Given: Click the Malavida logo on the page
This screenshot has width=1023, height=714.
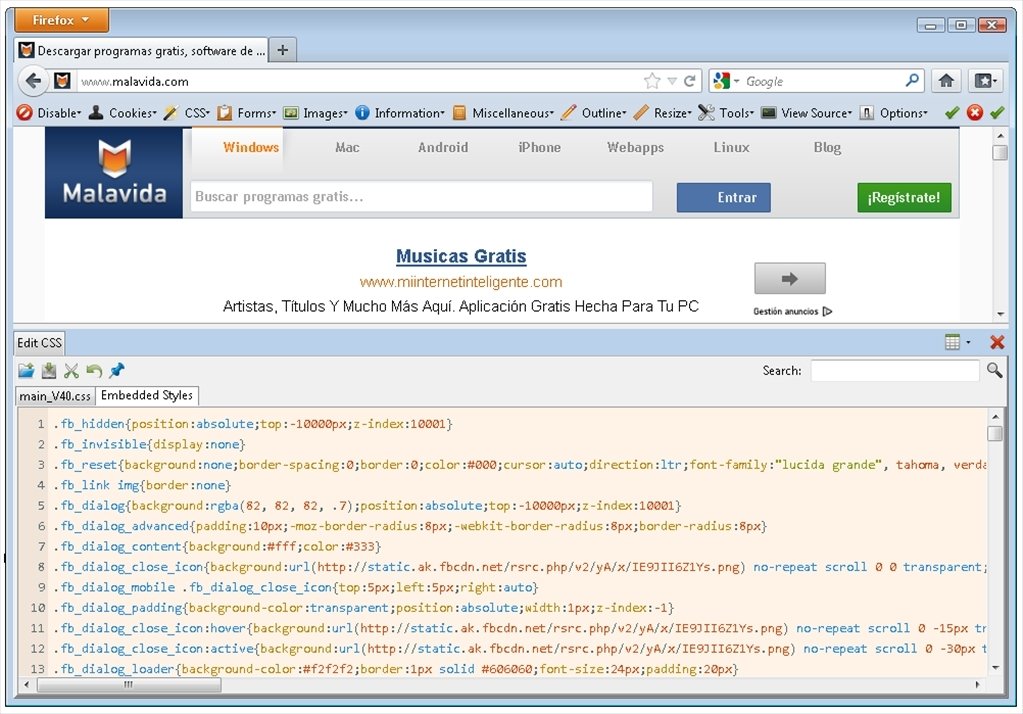Looking at the screenshot, I should pos(114,172).
